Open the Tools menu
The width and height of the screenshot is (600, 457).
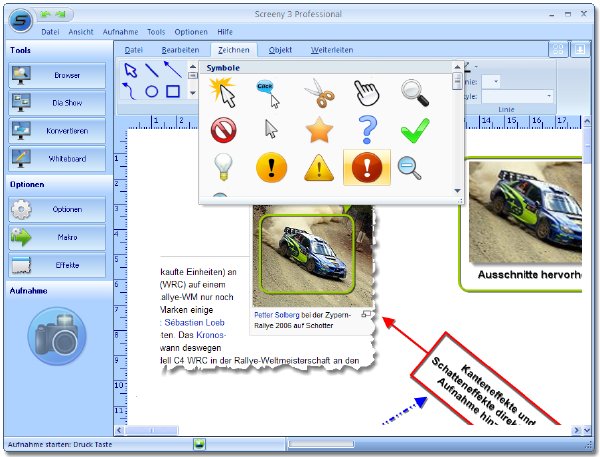pyautogui.click(x=156, y=32)
